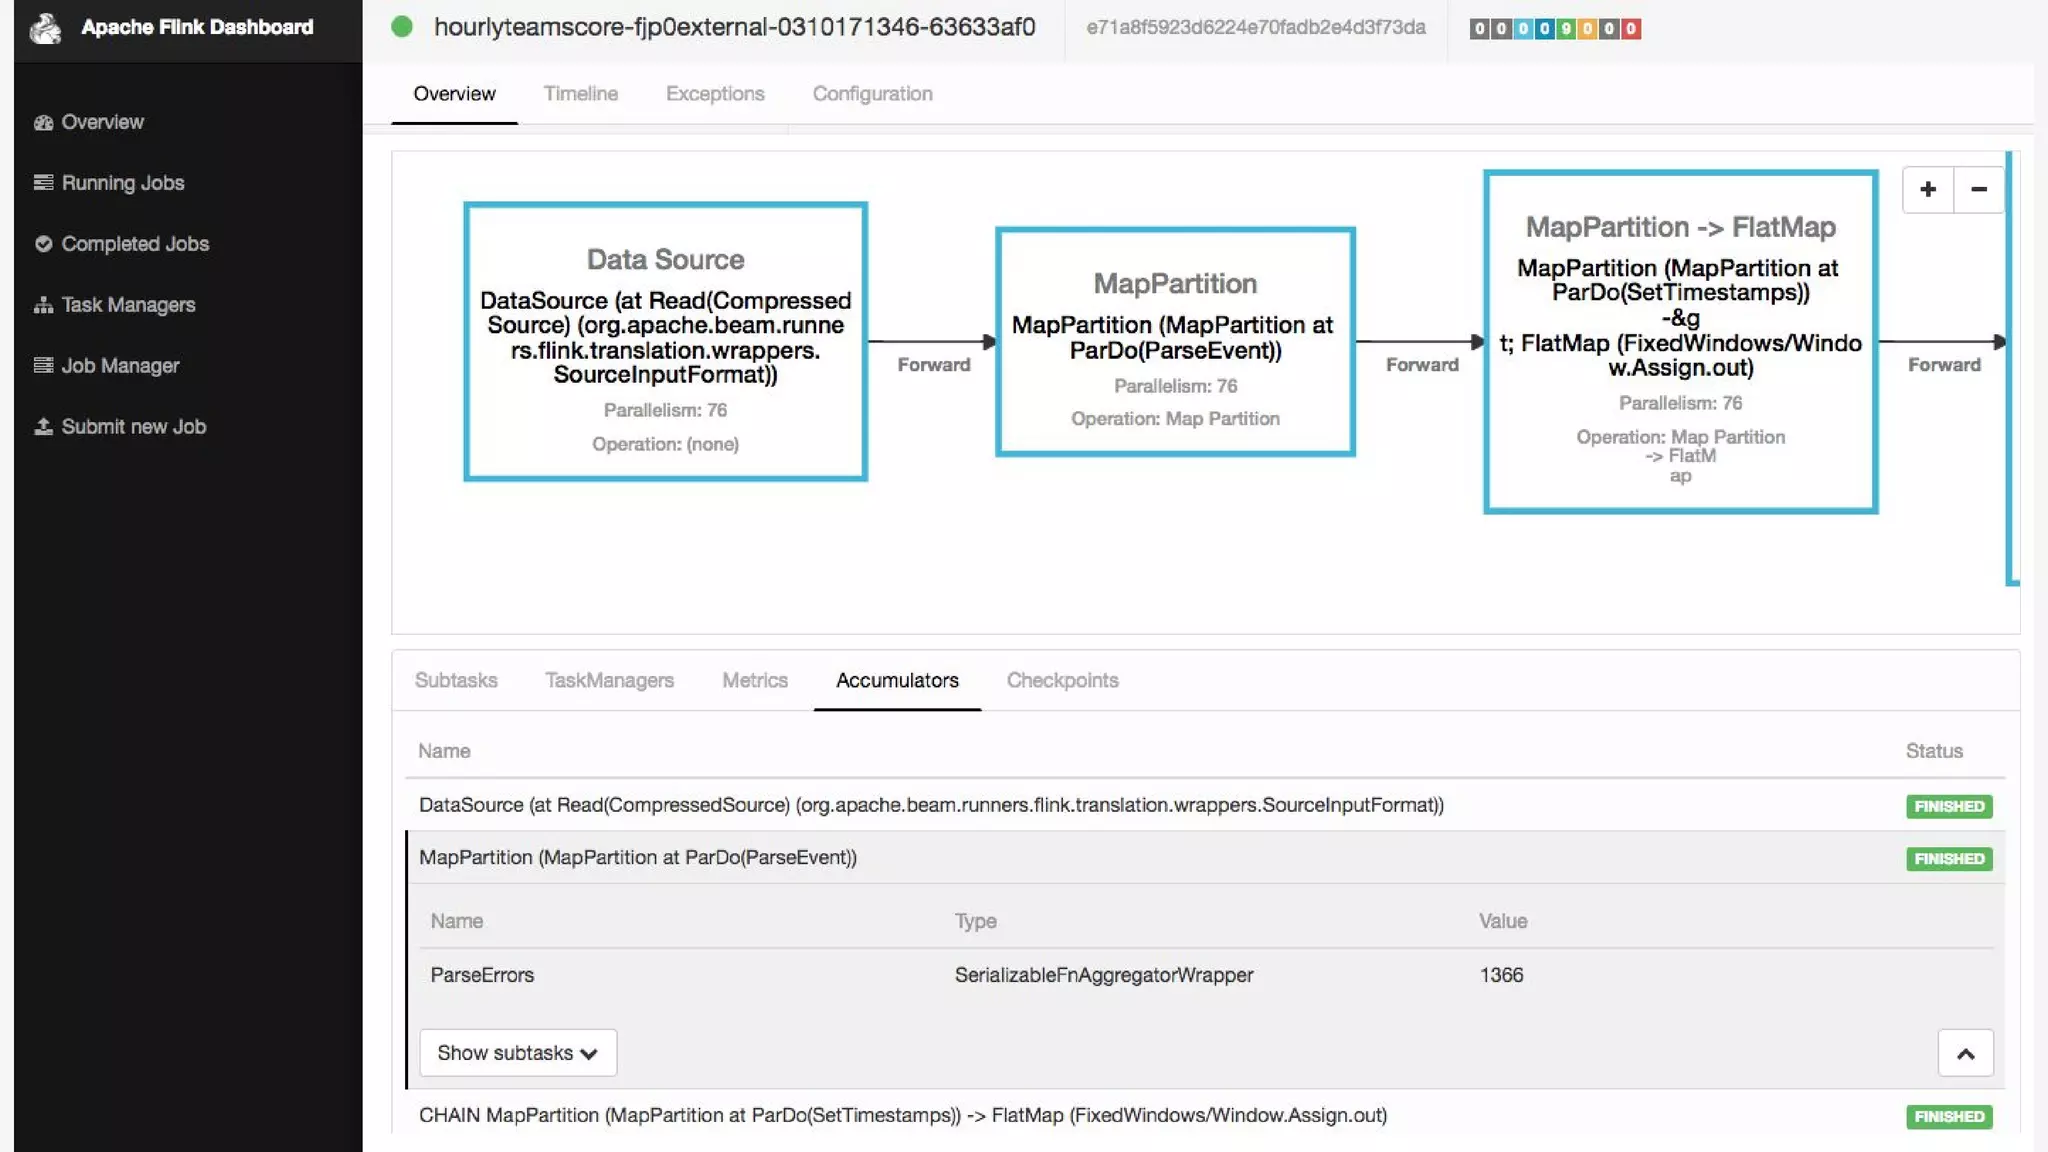Zoom in the job graph with plus

pyautogui.click(x=1928, y=190)
